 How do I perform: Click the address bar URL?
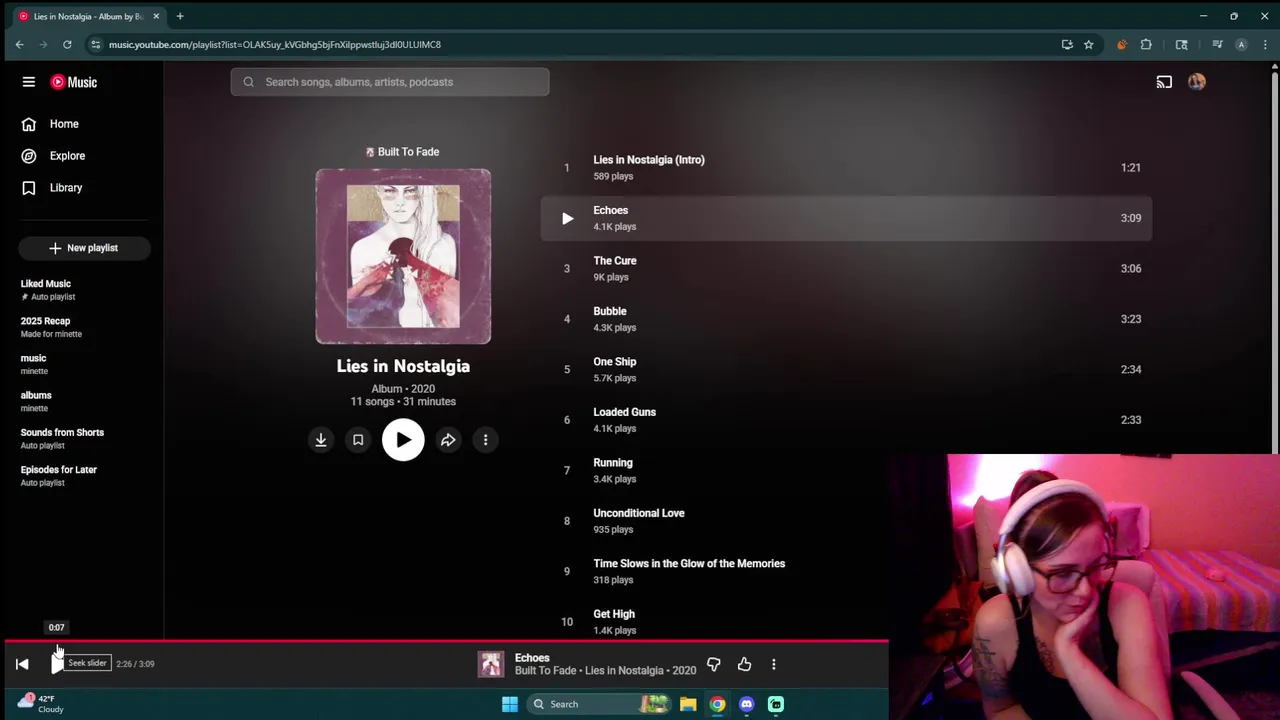coord(274,44)
